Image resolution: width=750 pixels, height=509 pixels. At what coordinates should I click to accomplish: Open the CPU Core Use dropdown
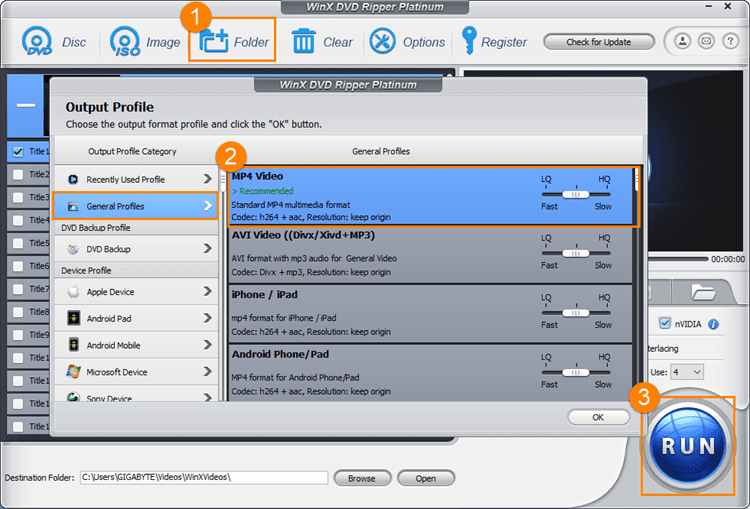pyautogui.click(x=687, y=372)
